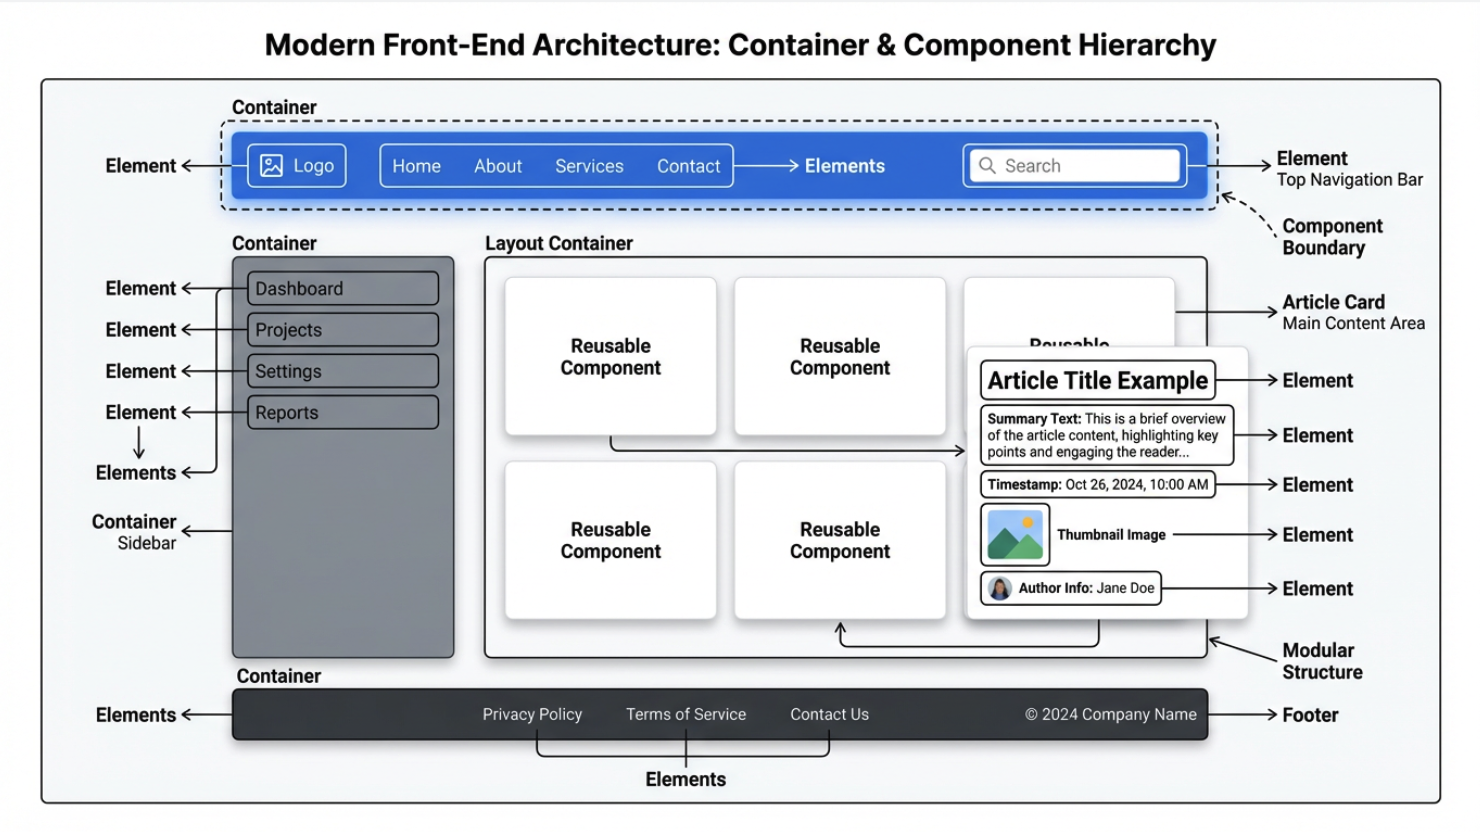Open the Home navigation item
1480x832 pixels.
(x=416, y=166)
